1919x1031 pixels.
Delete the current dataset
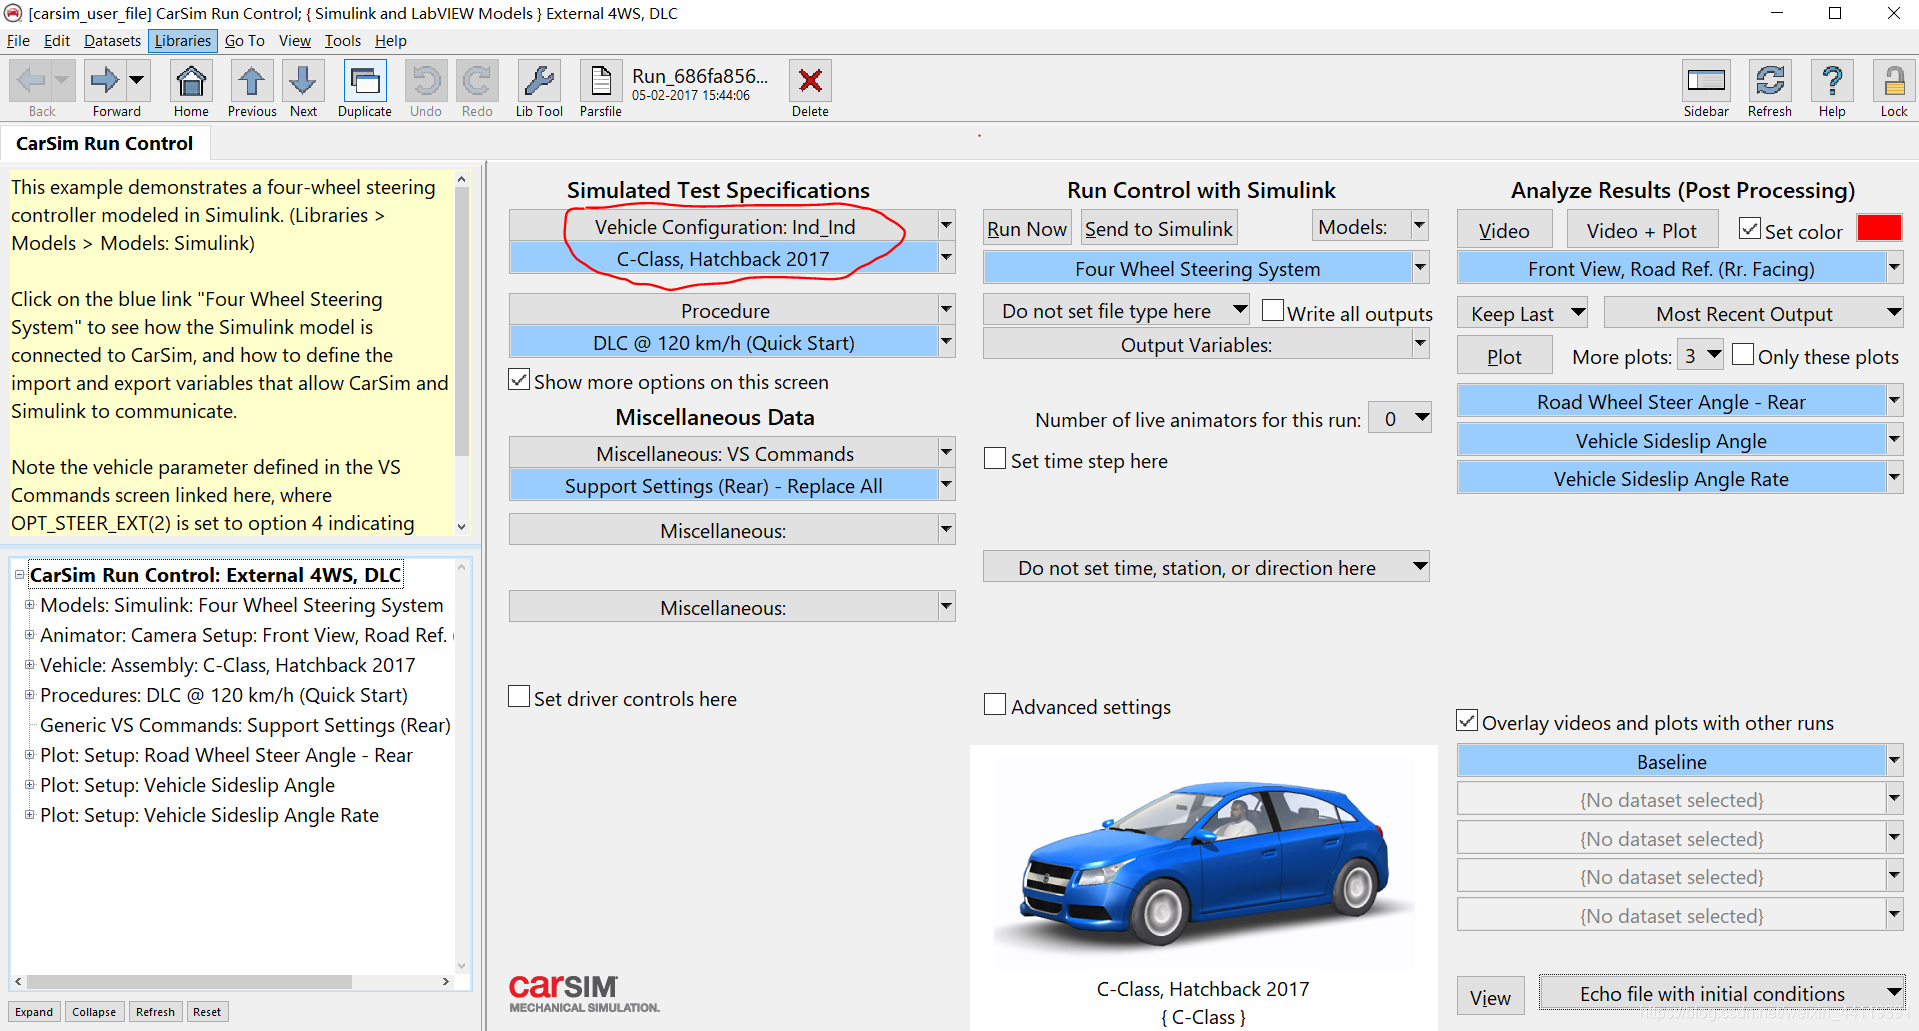coord(810,80)
